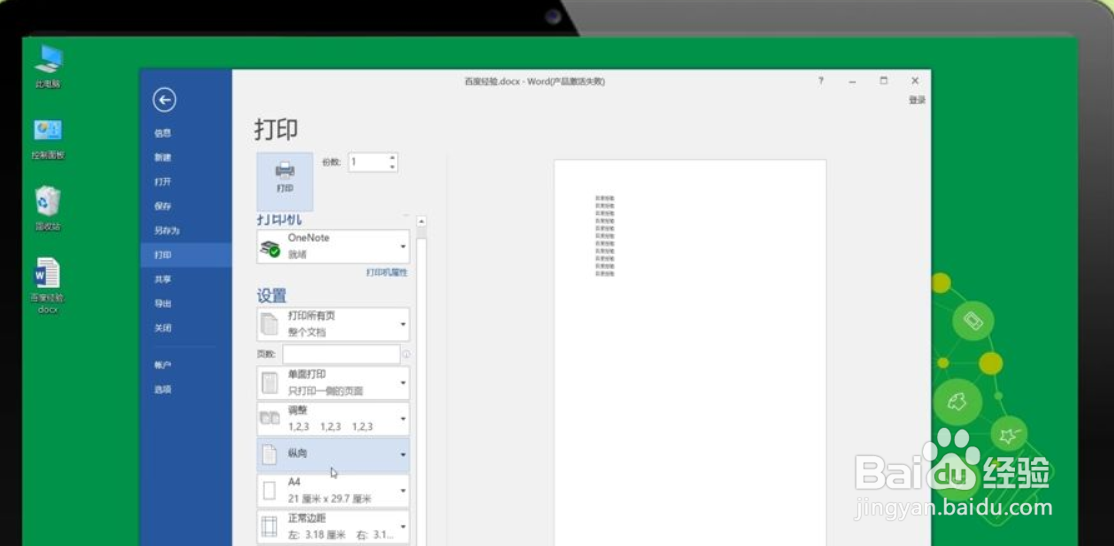The width and height of the screenshot is (1114, 546).
Task: Open the Printer Properties link
Action: point(387,273)
